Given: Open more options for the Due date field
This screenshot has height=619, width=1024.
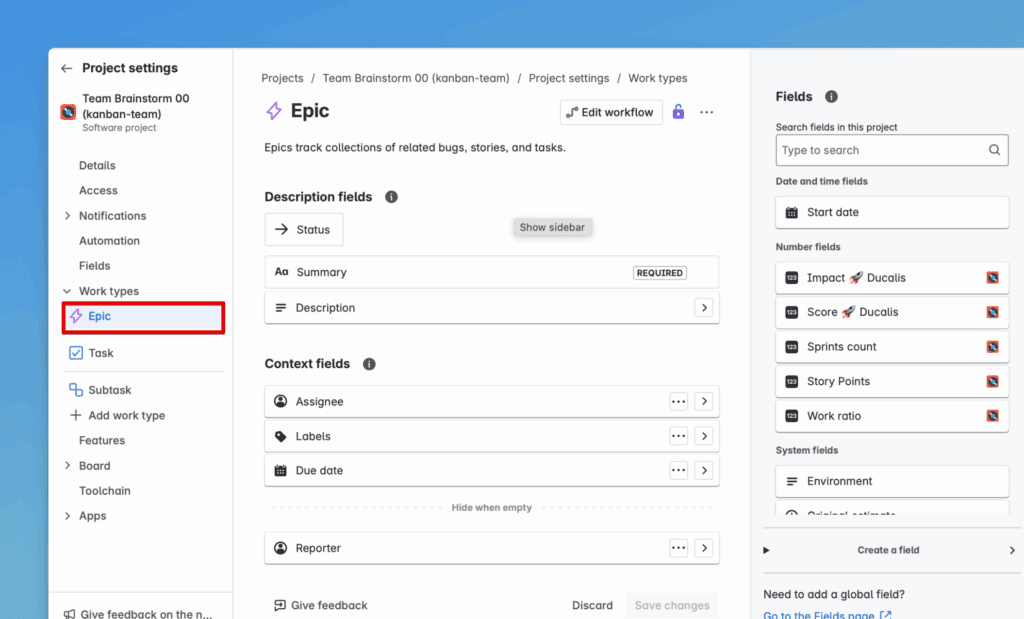Looking at the screenshot, I should point(679,471).
